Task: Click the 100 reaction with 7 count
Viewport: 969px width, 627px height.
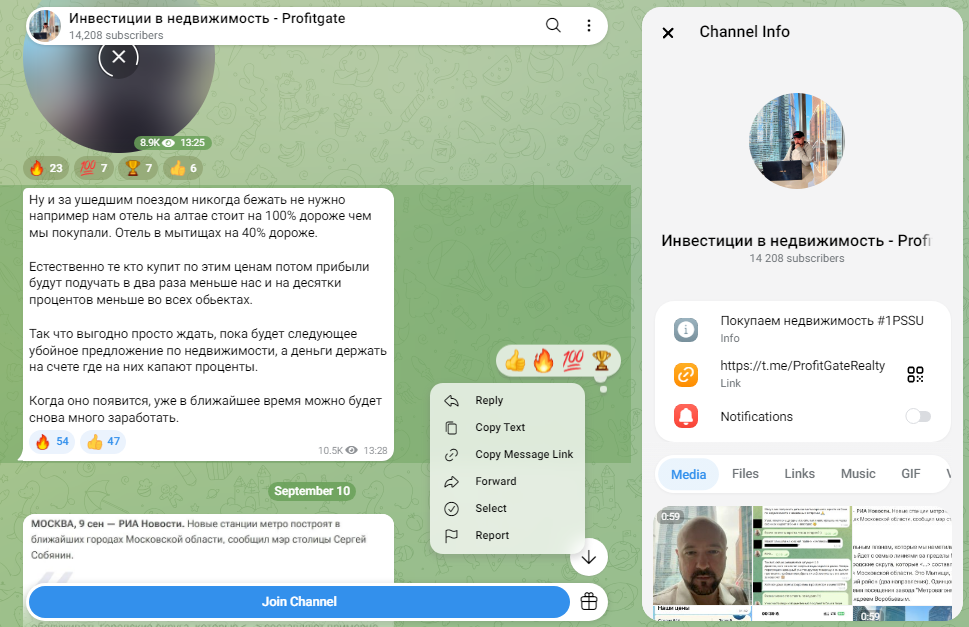Action: click(94, 168)
